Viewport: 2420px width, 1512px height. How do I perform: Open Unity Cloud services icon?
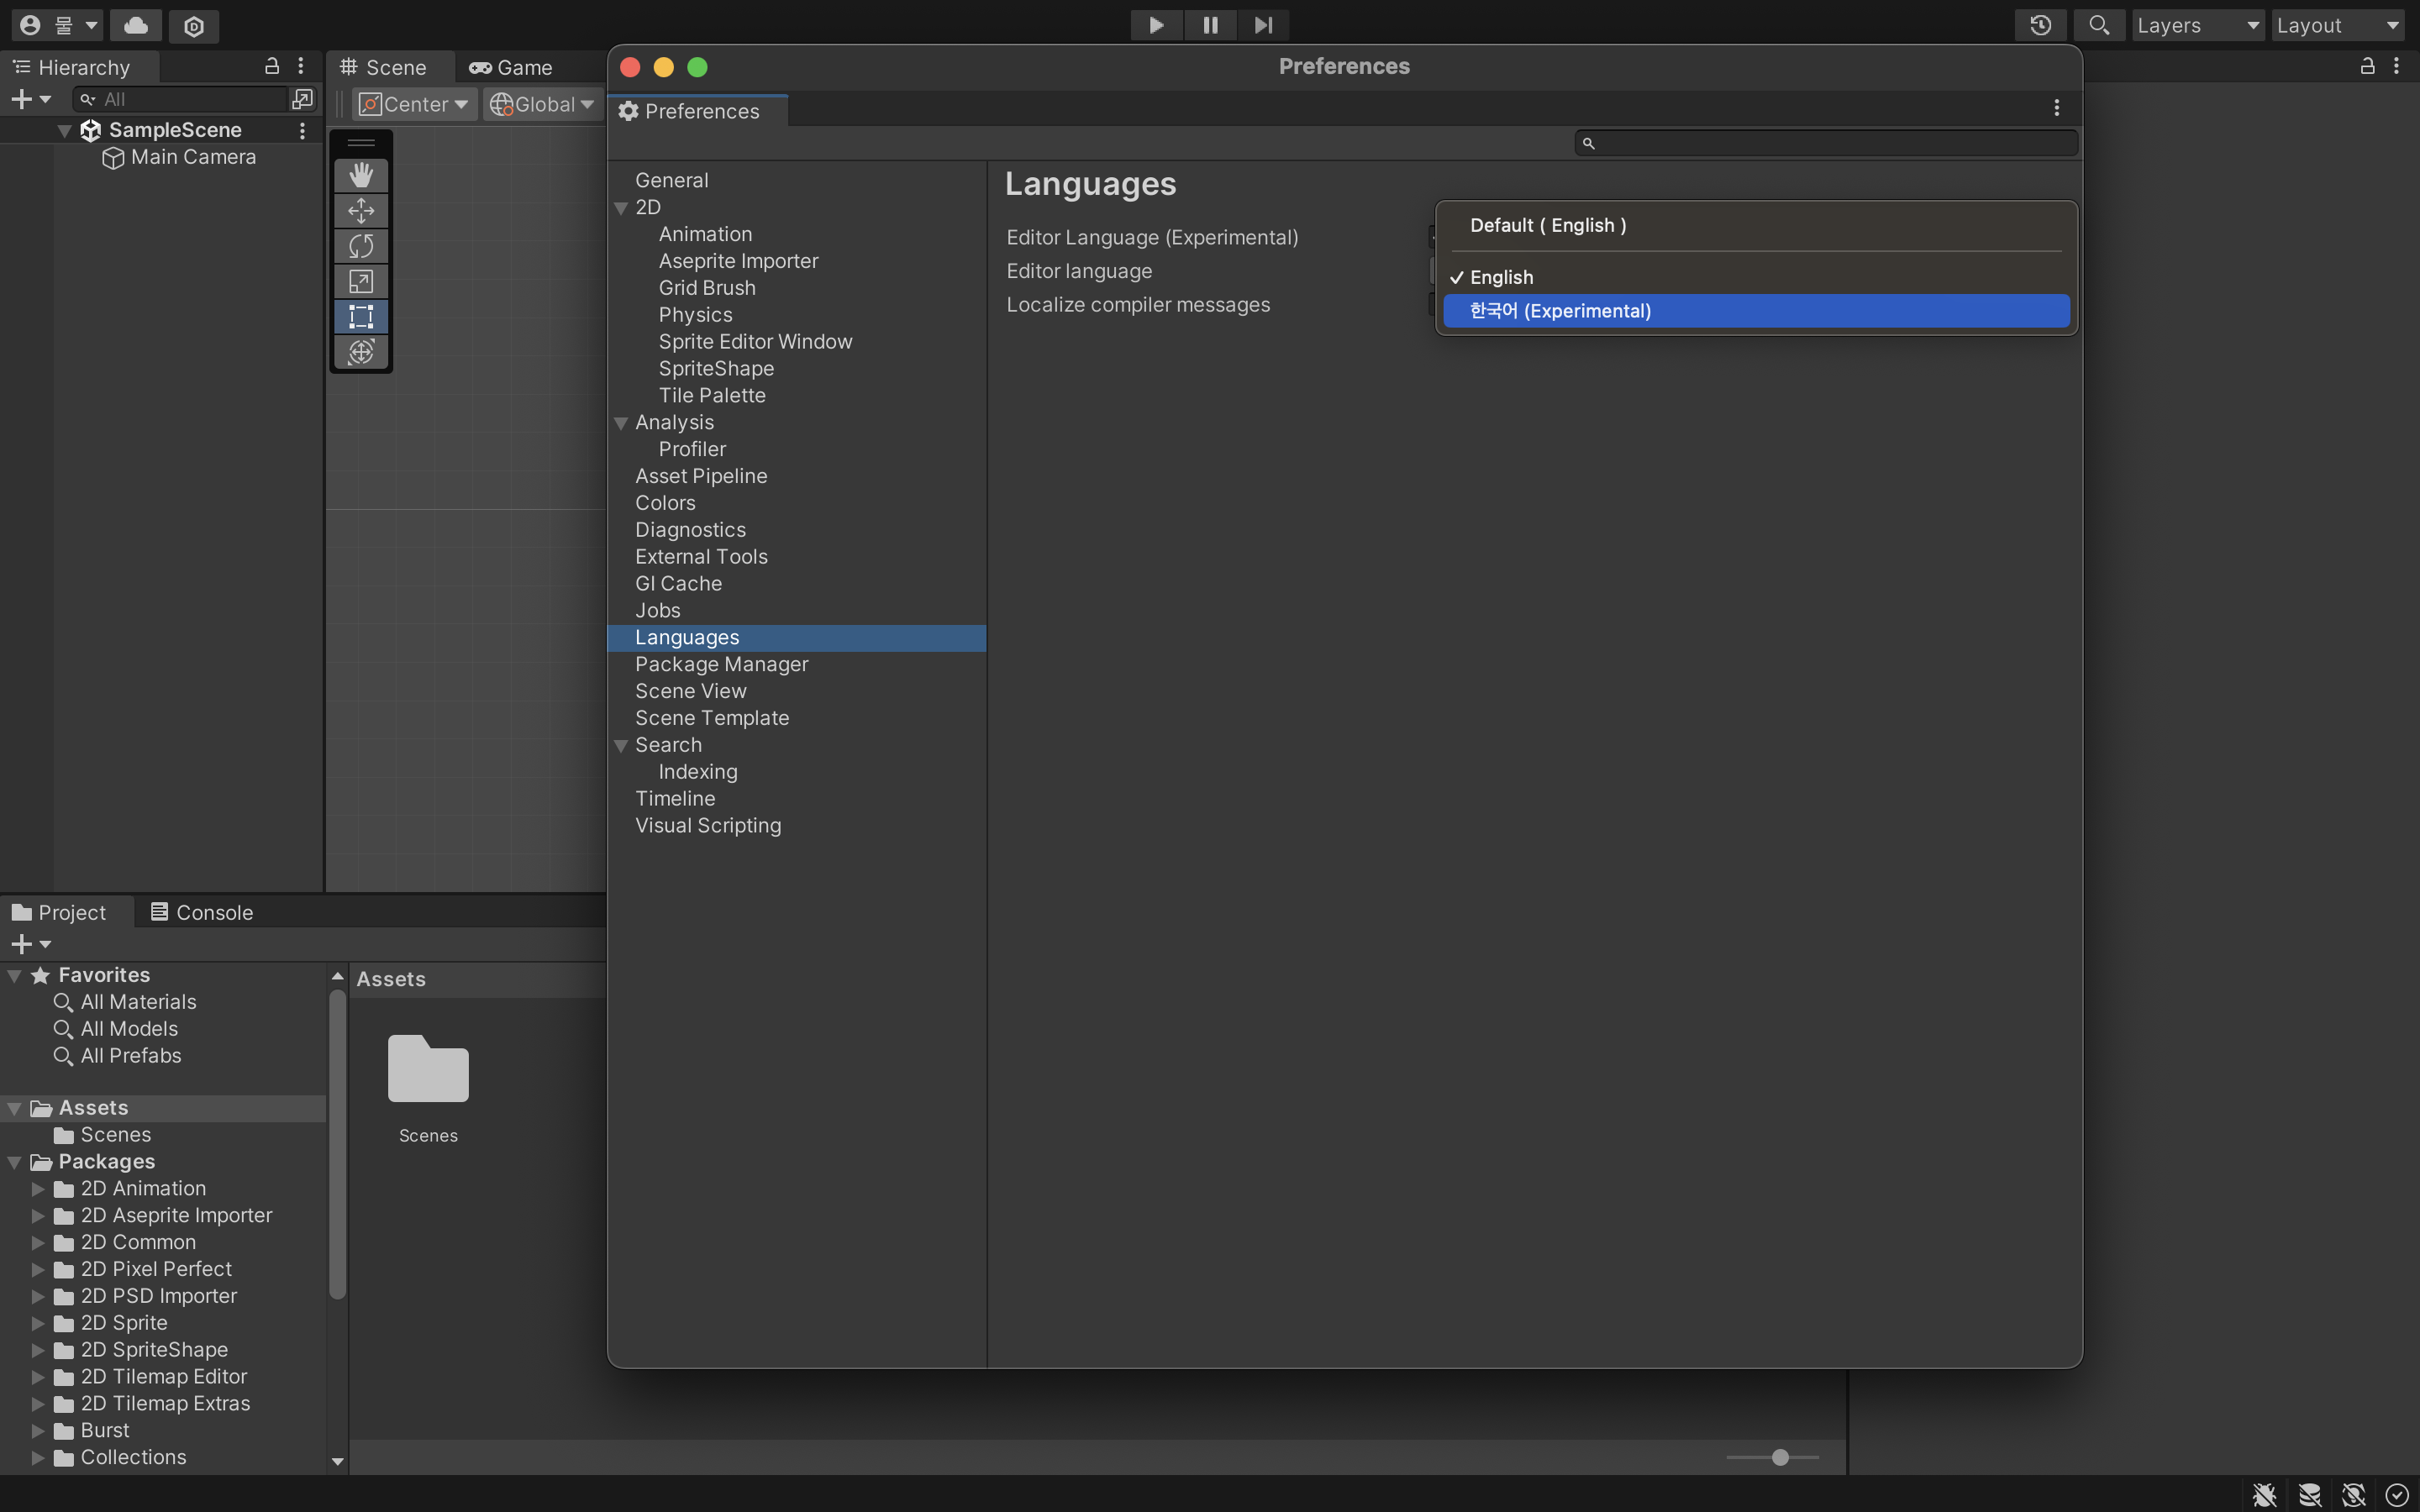(136, 25)
